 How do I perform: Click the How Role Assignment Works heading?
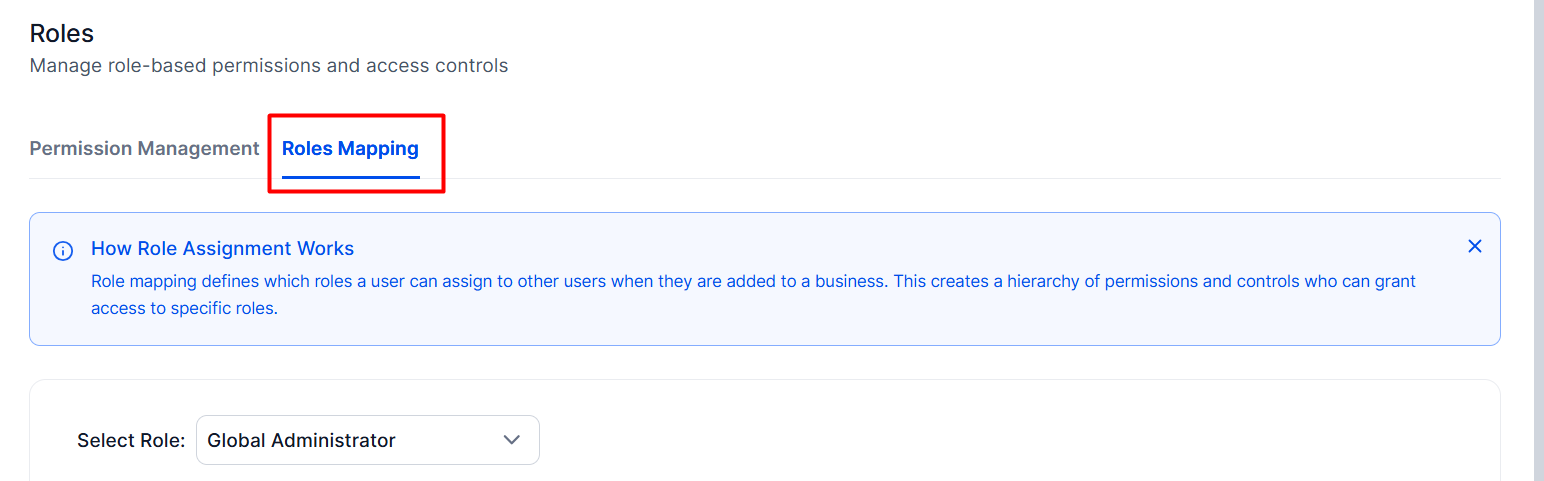[x=223, y=248]
